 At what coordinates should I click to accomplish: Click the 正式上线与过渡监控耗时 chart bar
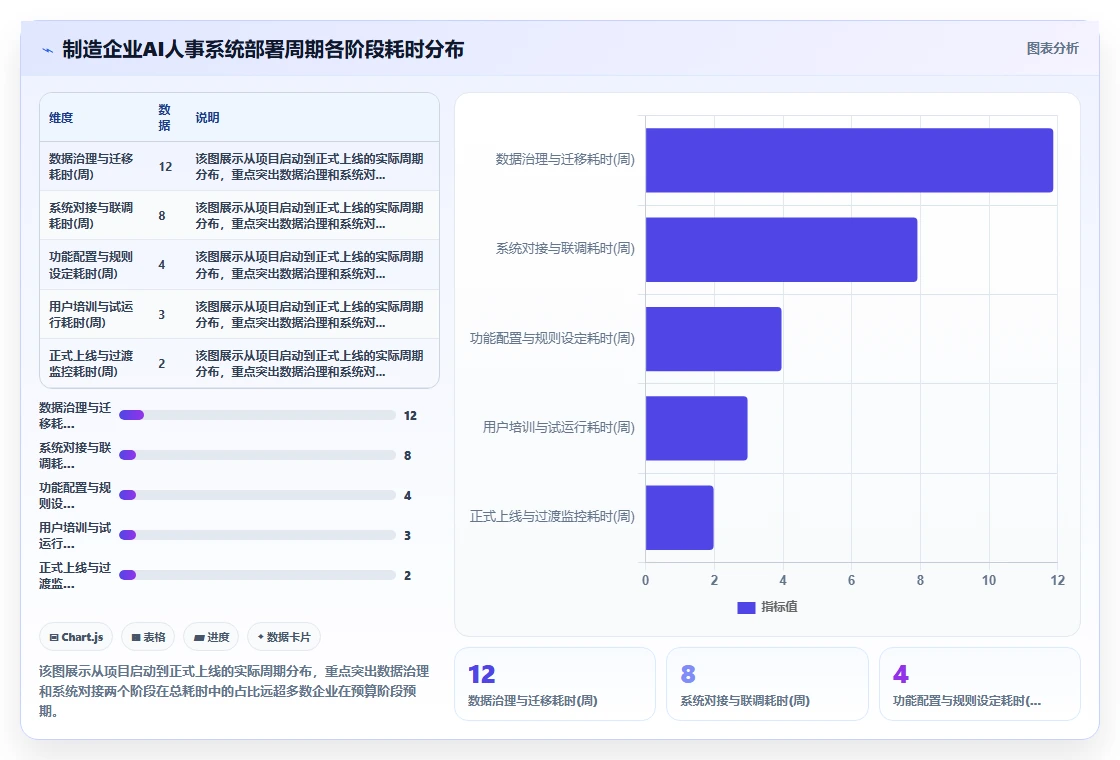(x=679, y=517)
